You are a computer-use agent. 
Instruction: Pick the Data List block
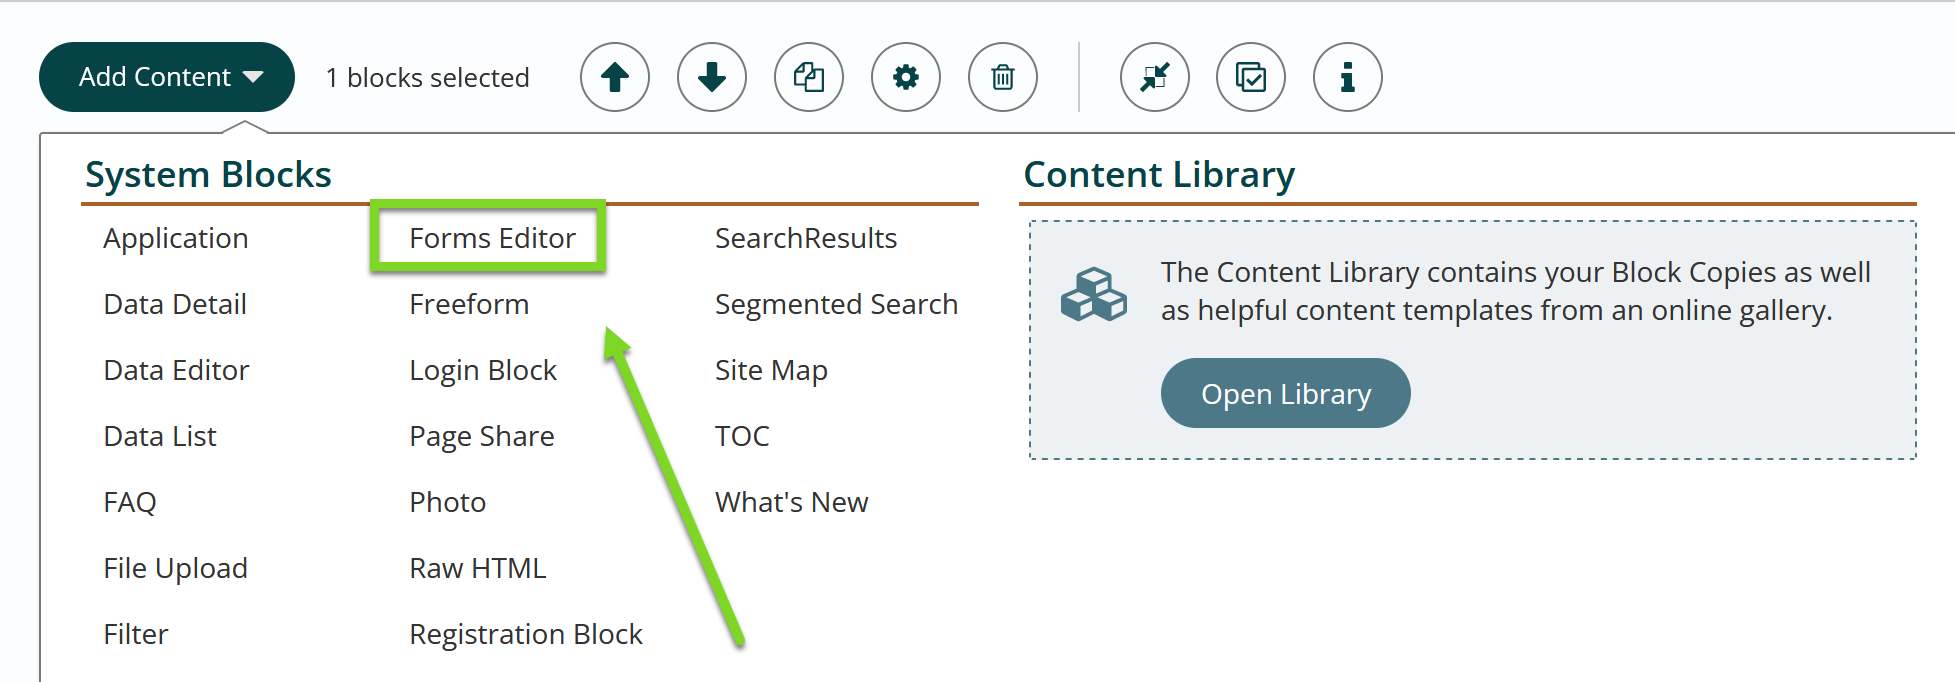(160, 436)
